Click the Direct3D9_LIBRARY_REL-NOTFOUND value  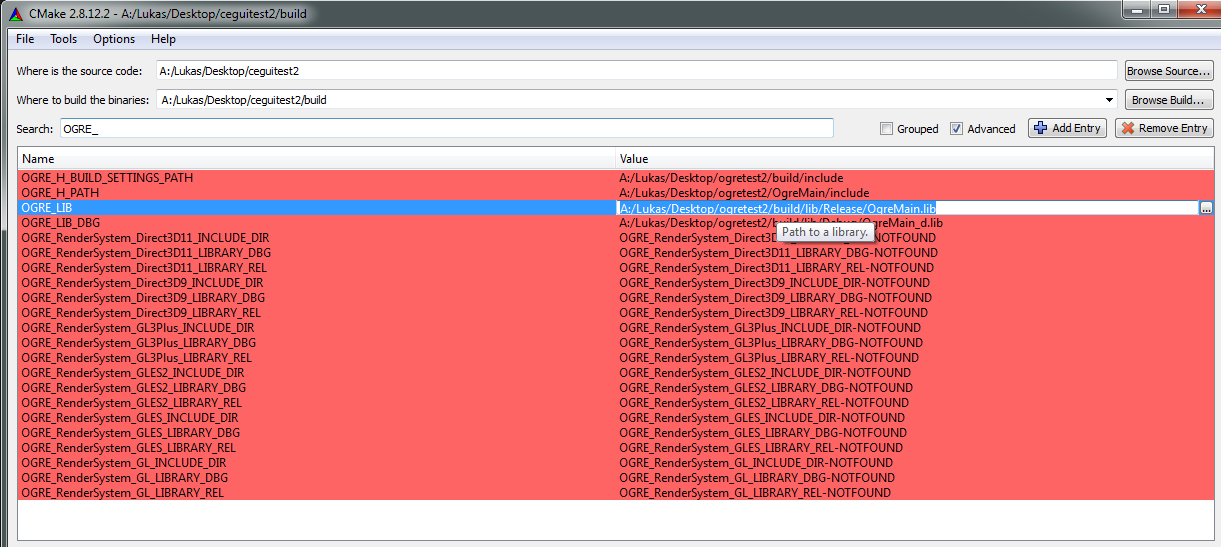[x=774, y=313]
